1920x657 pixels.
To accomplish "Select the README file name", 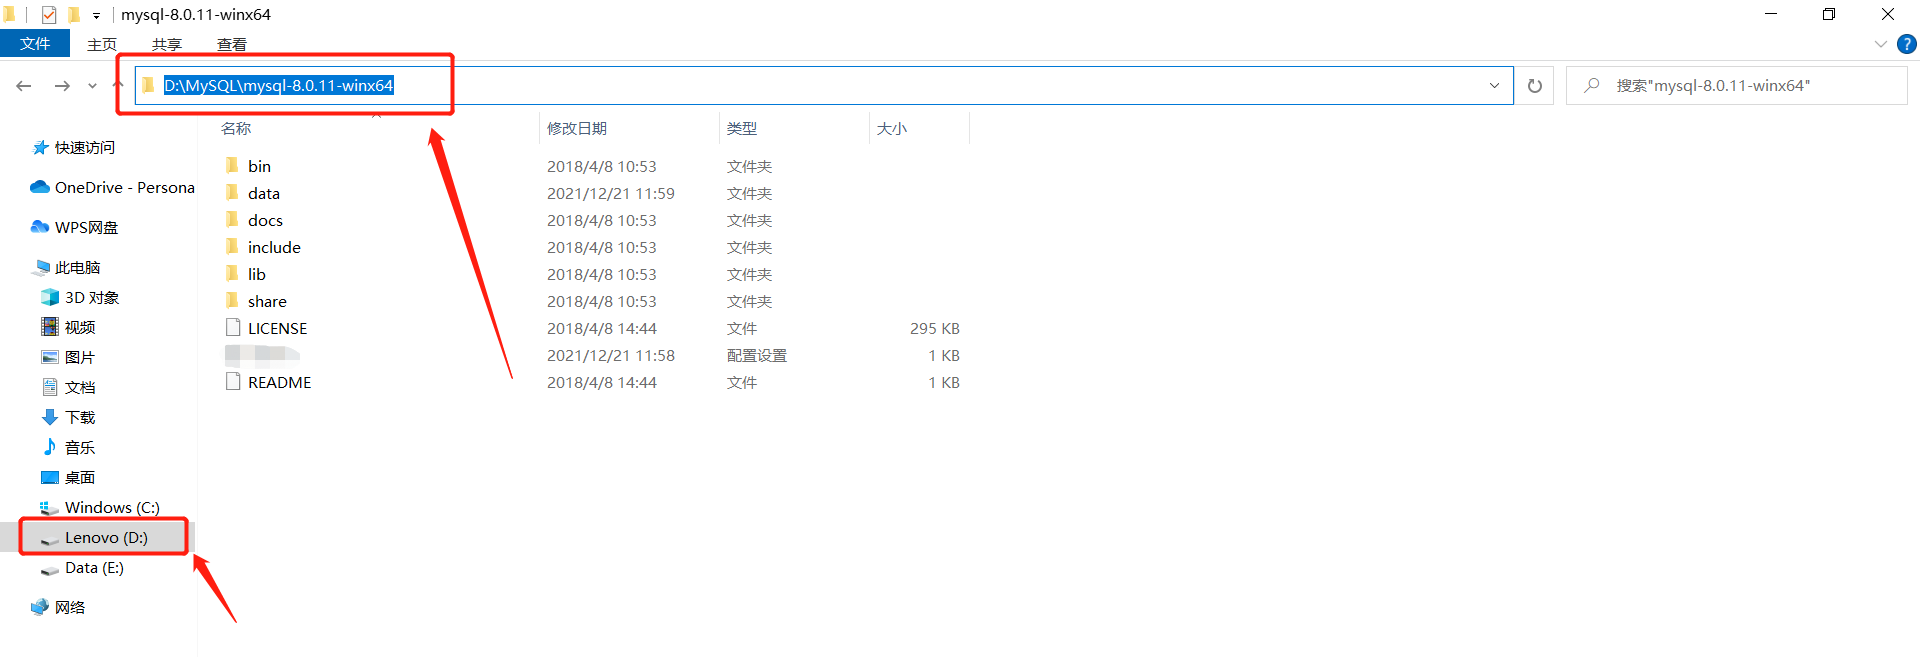I will [280, 382].
